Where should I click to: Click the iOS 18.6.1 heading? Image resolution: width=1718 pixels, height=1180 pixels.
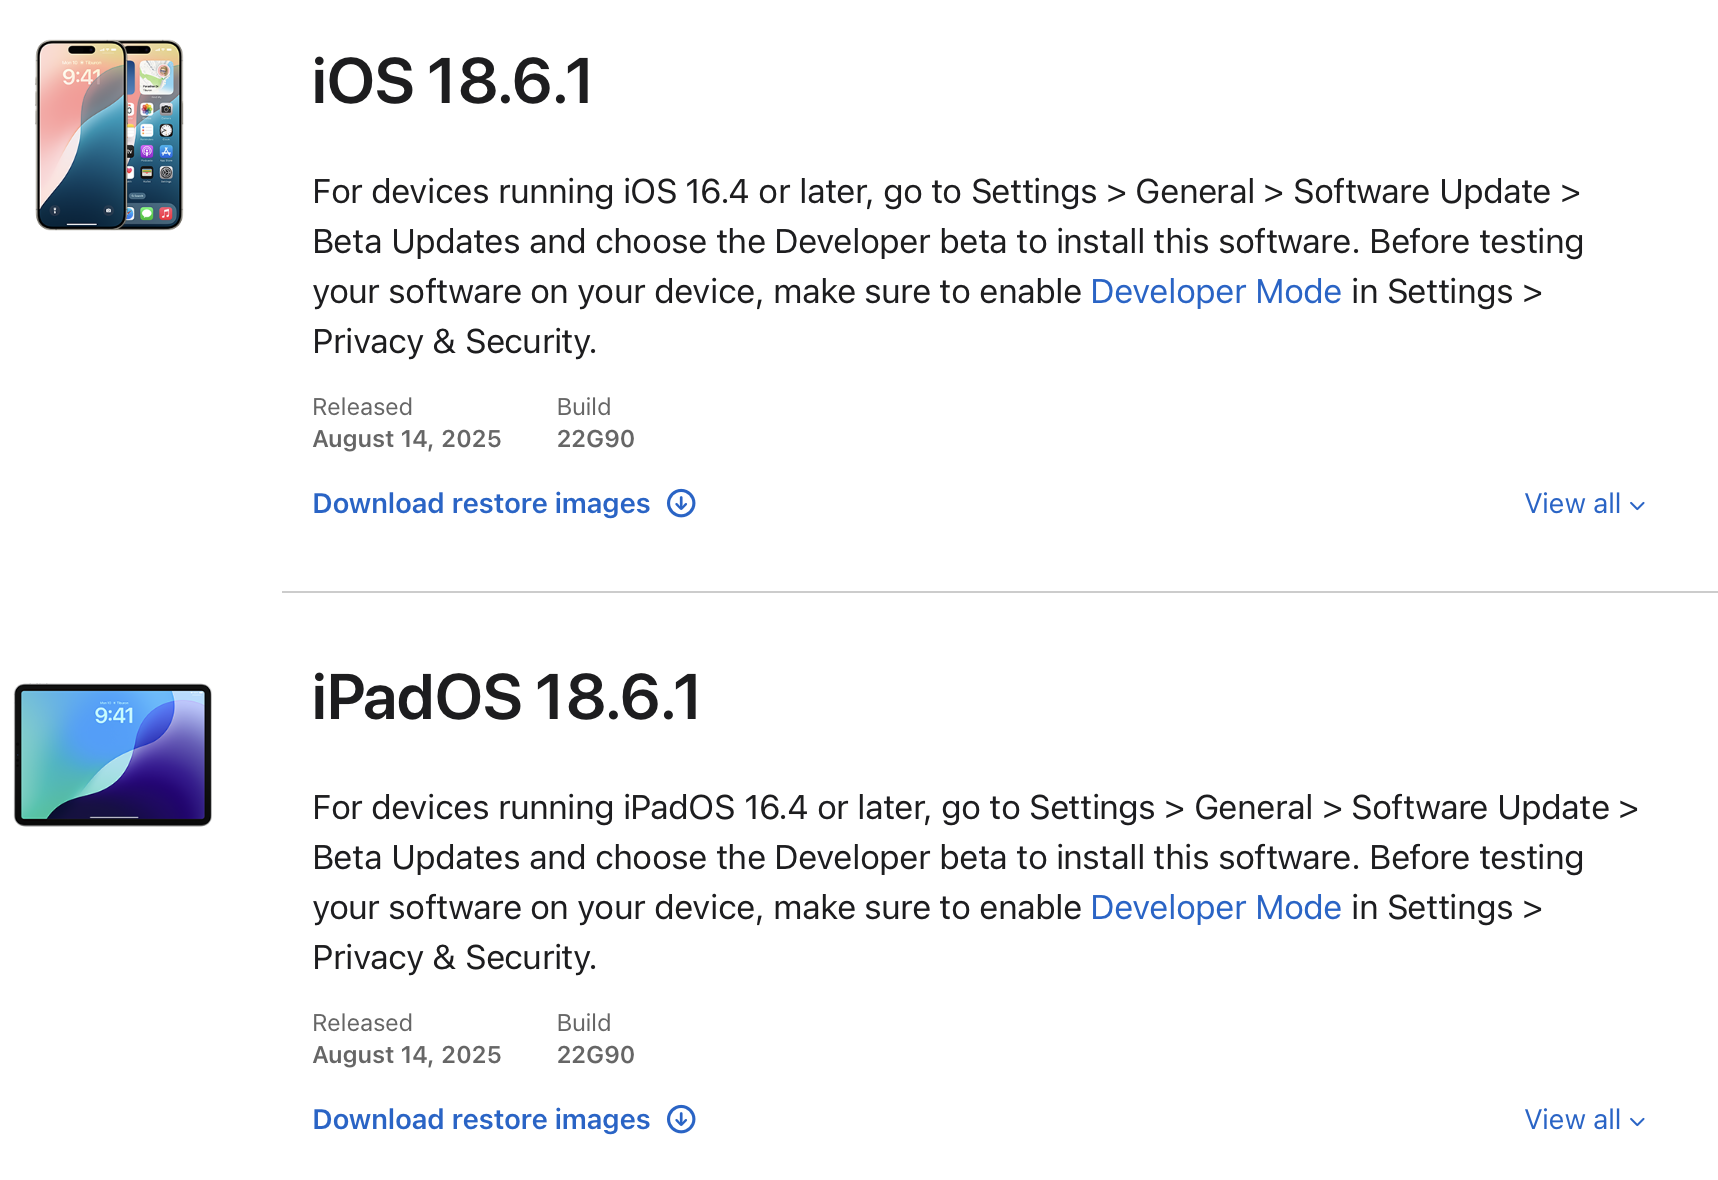pyautogui.click(x=452, y=81)
